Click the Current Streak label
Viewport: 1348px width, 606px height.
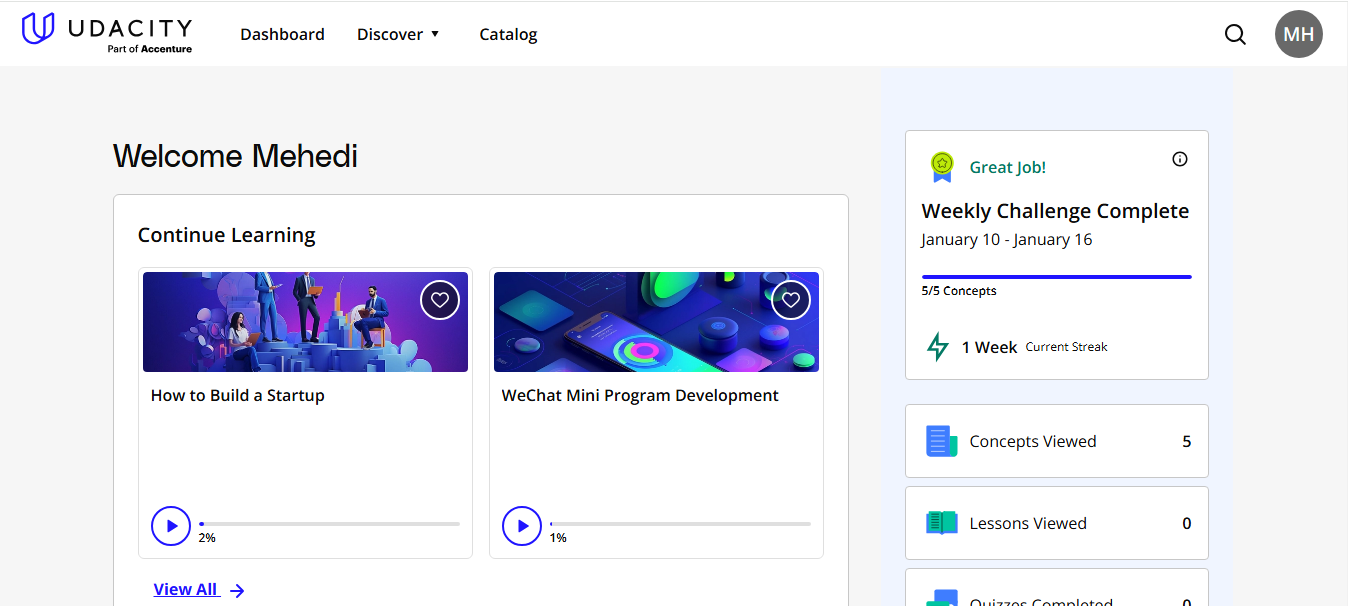[1067, 347]
